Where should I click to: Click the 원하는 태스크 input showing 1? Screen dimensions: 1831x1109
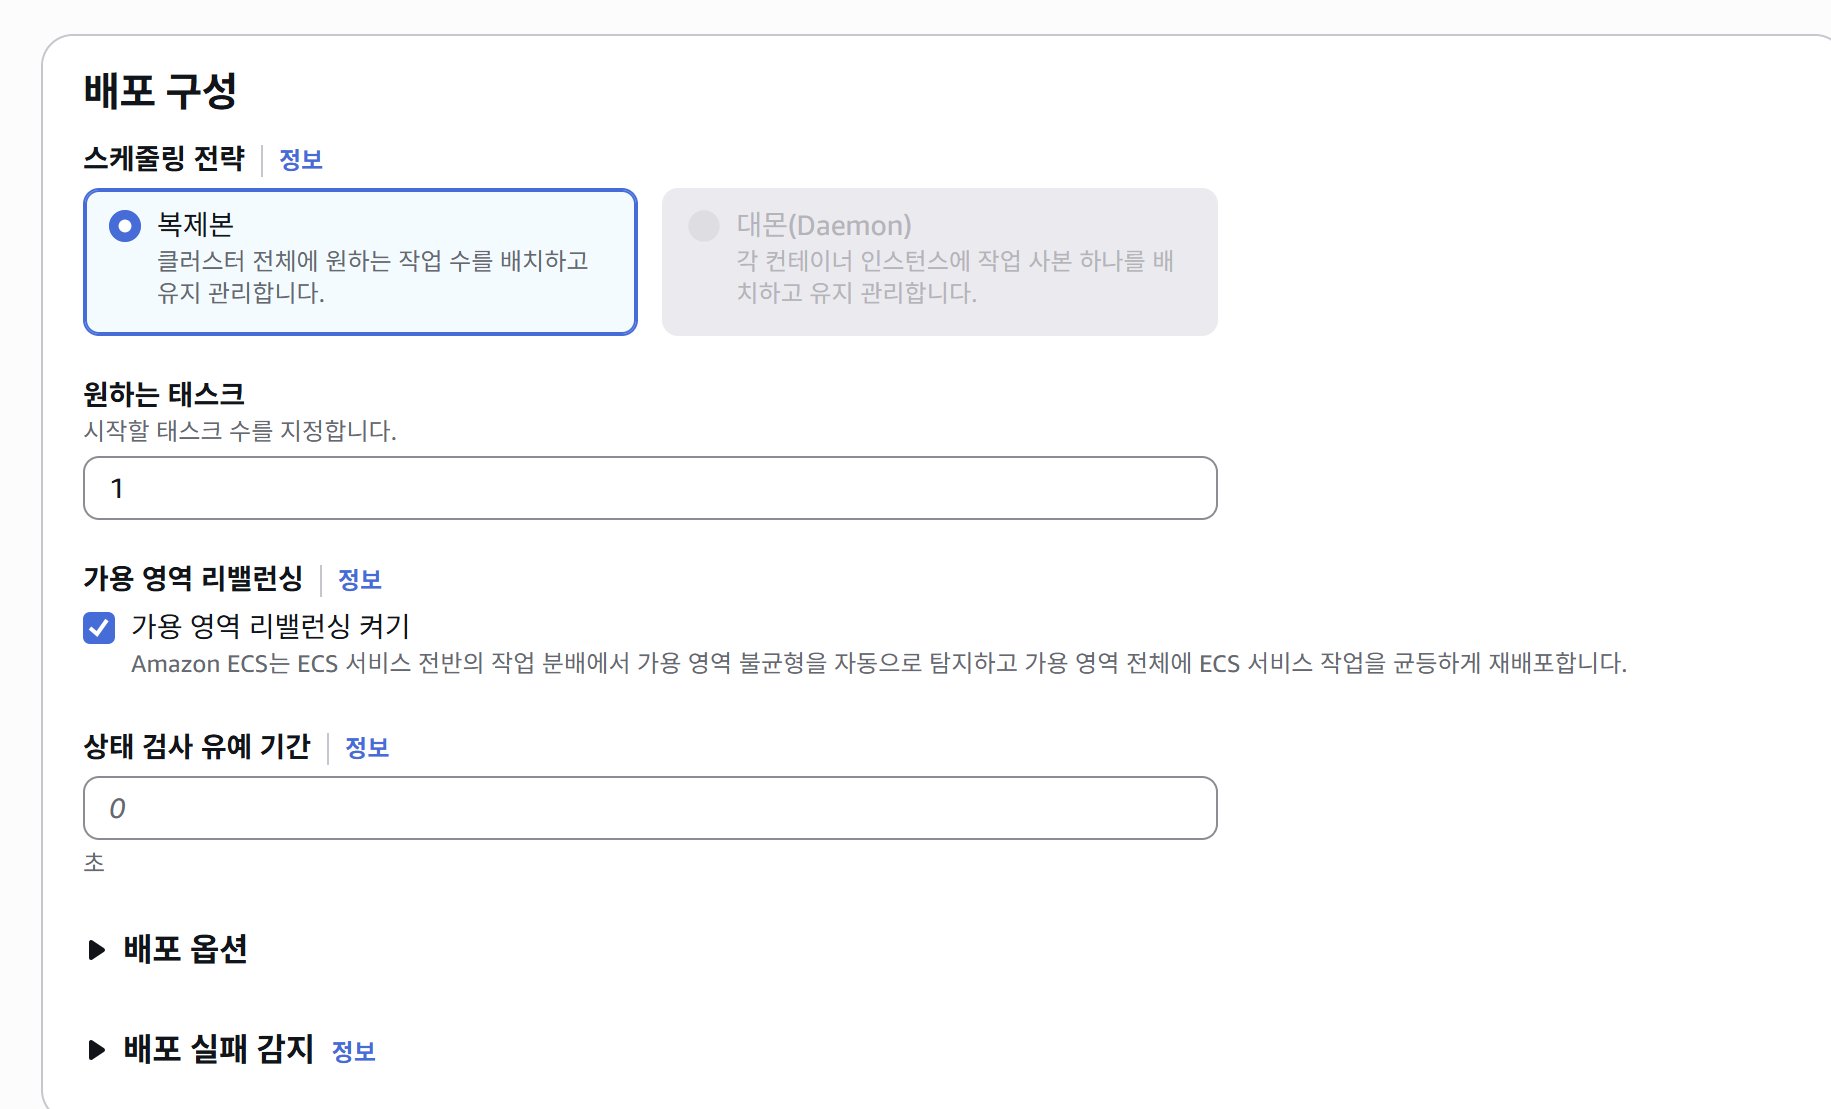pyautogui.click(x=650, y=488)
